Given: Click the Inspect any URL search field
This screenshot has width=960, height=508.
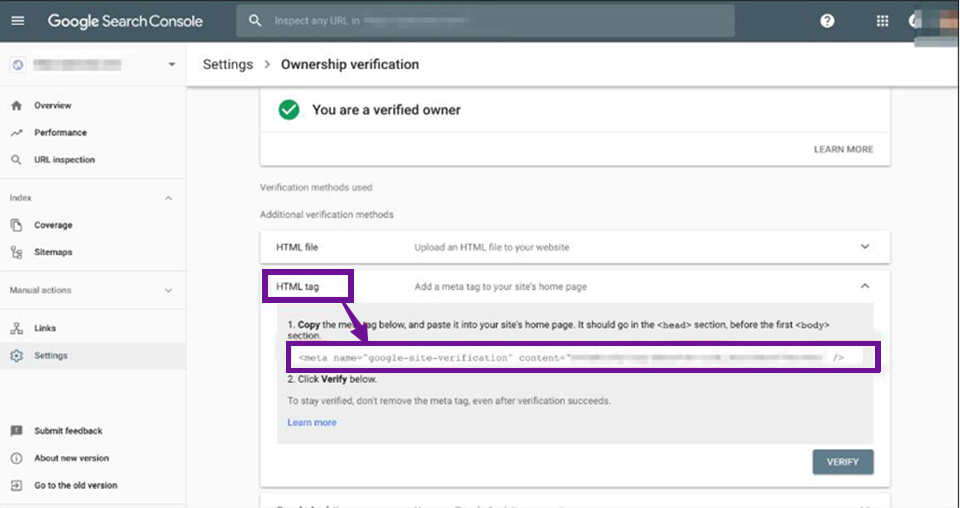Looking at the screenshot, I should pyautogui.click(x=486, y=21).
